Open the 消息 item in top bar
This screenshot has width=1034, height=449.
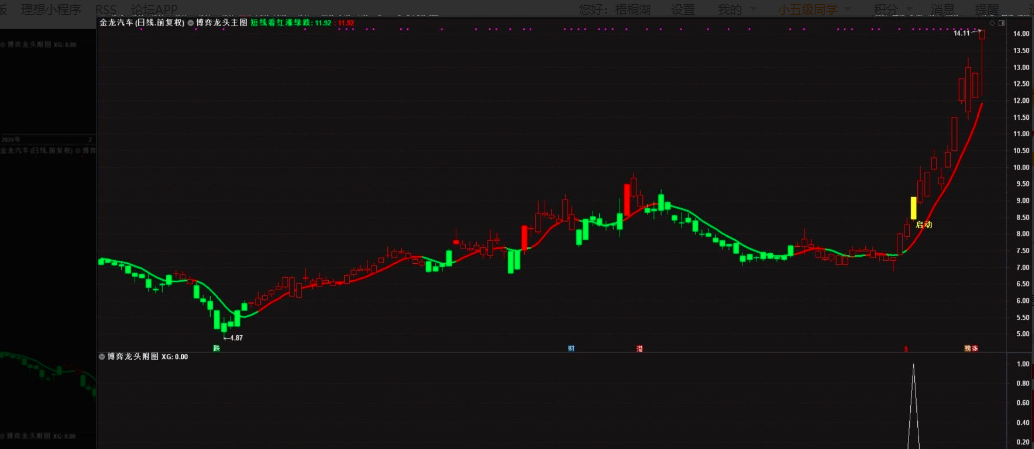click(943, 9)
